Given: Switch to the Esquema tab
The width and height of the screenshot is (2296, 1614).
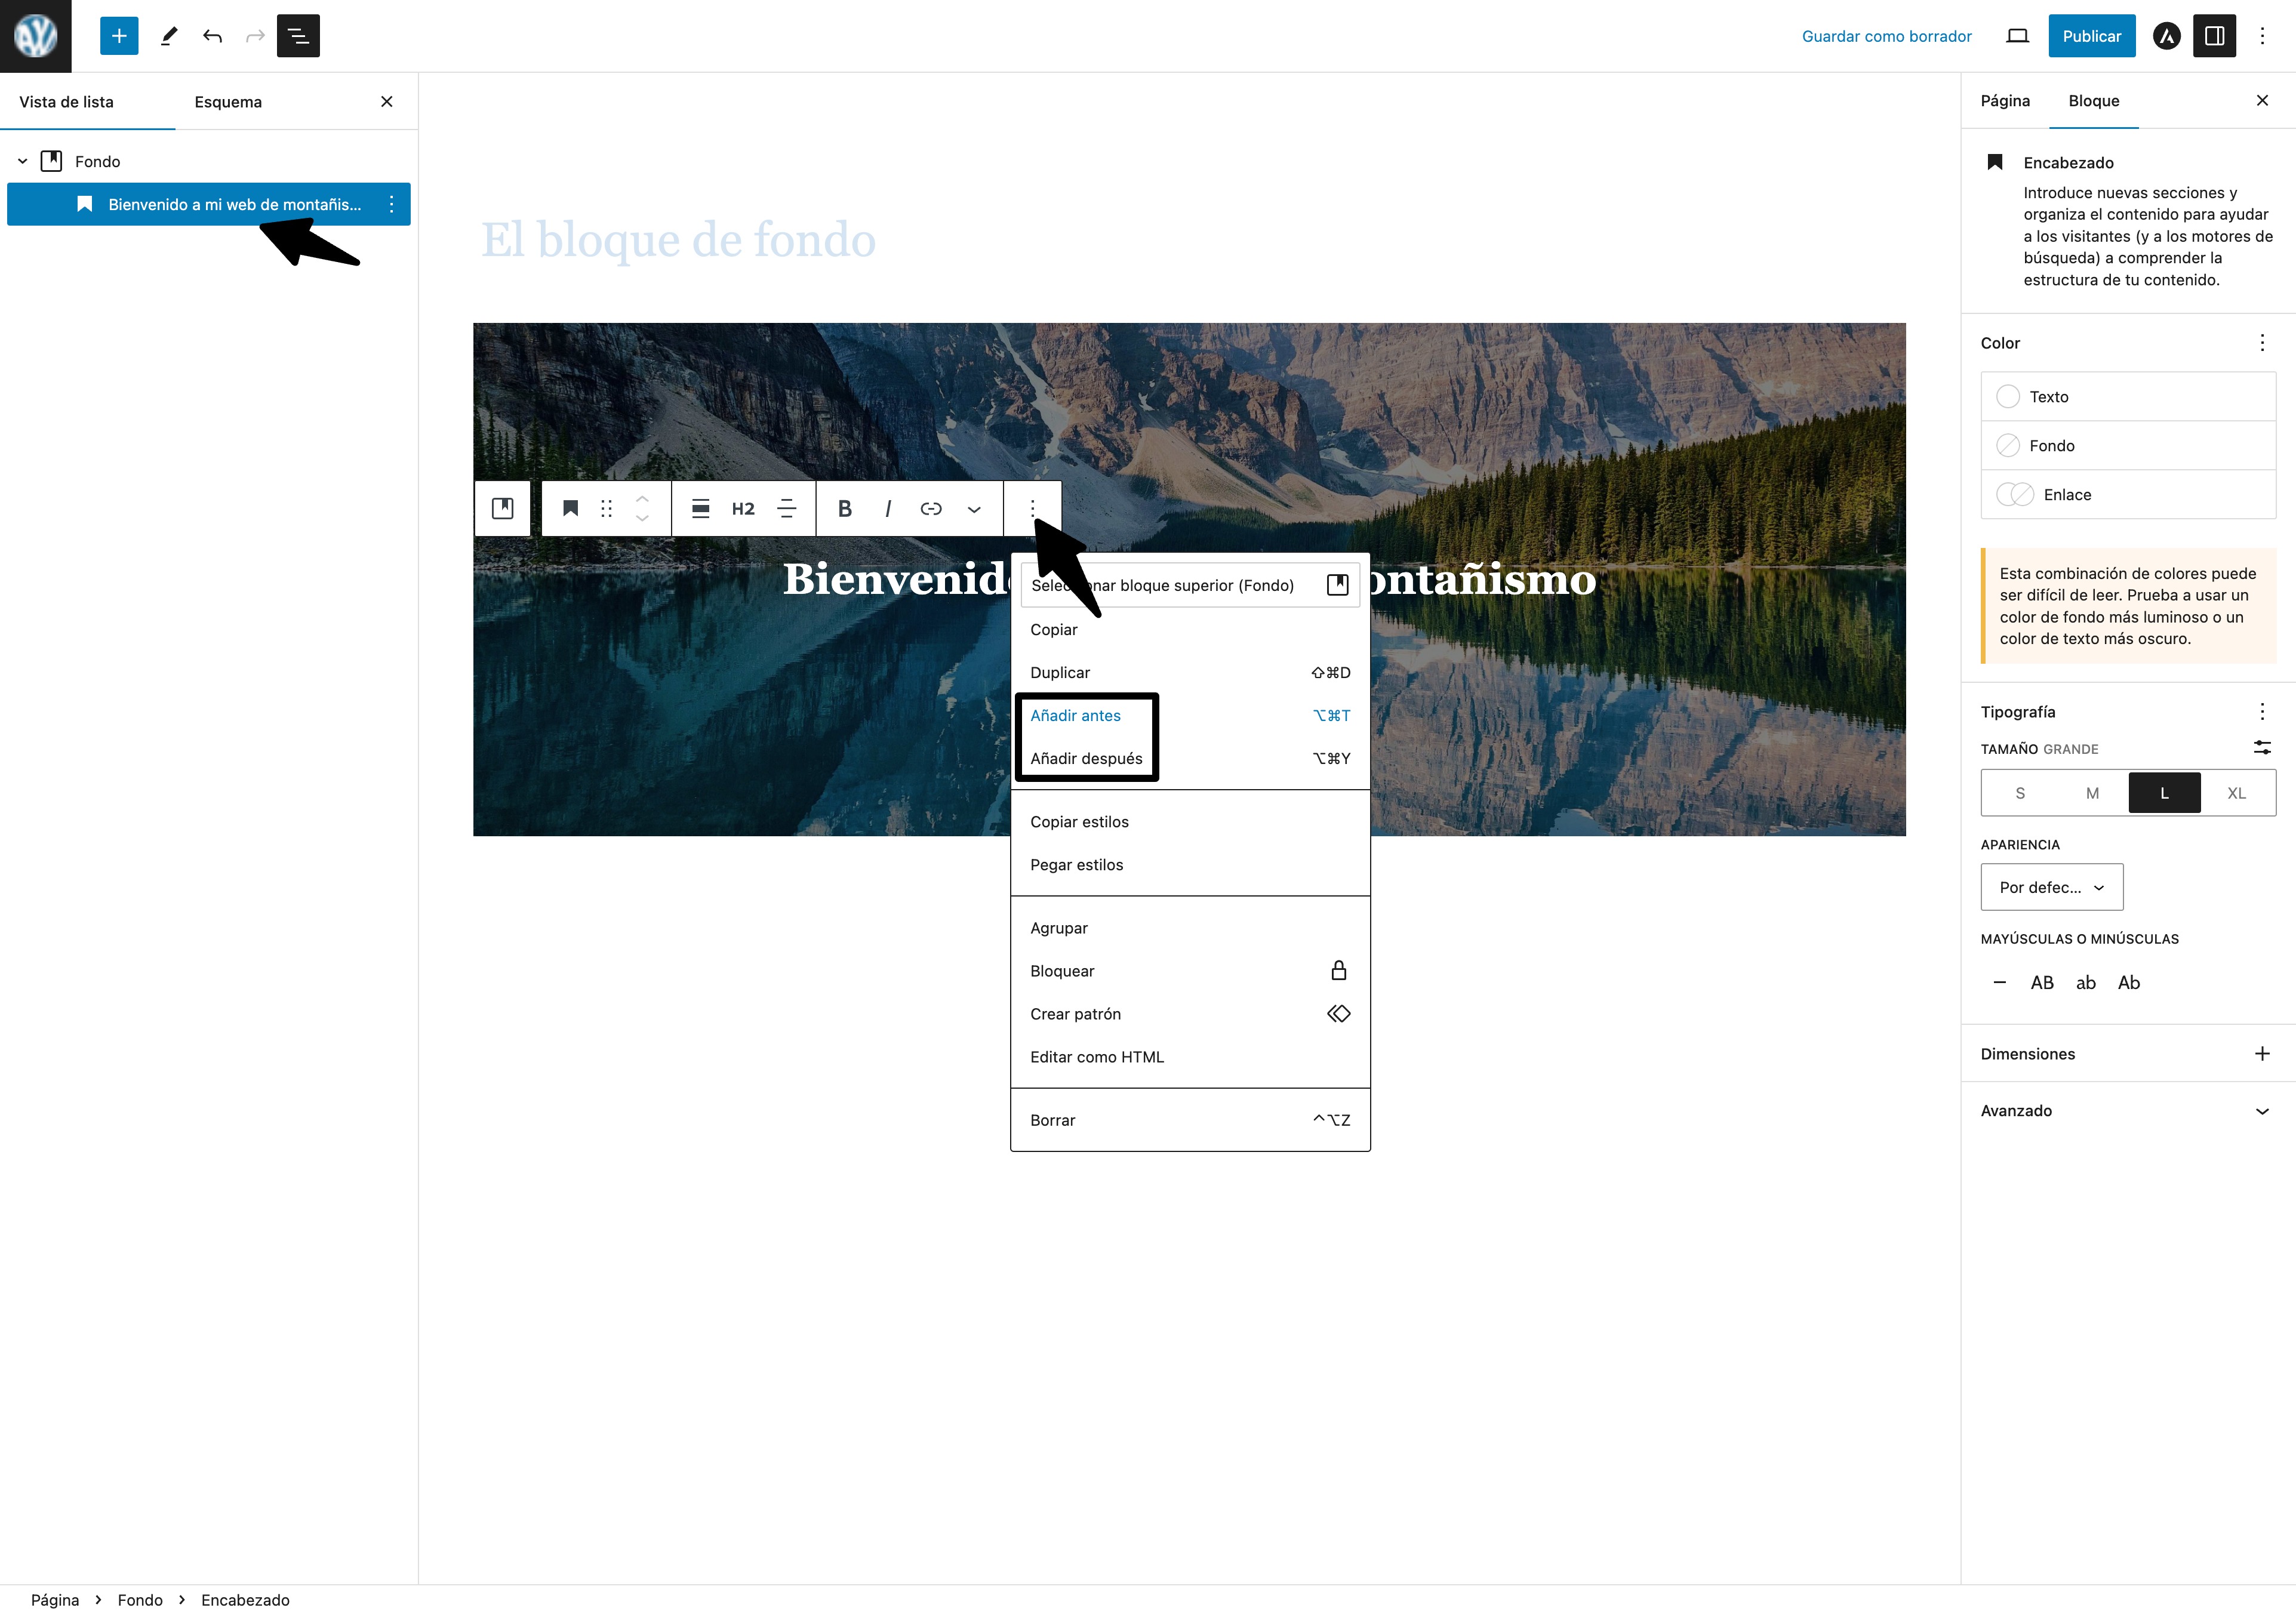Looking at the screenshot, I should point(228,102).
